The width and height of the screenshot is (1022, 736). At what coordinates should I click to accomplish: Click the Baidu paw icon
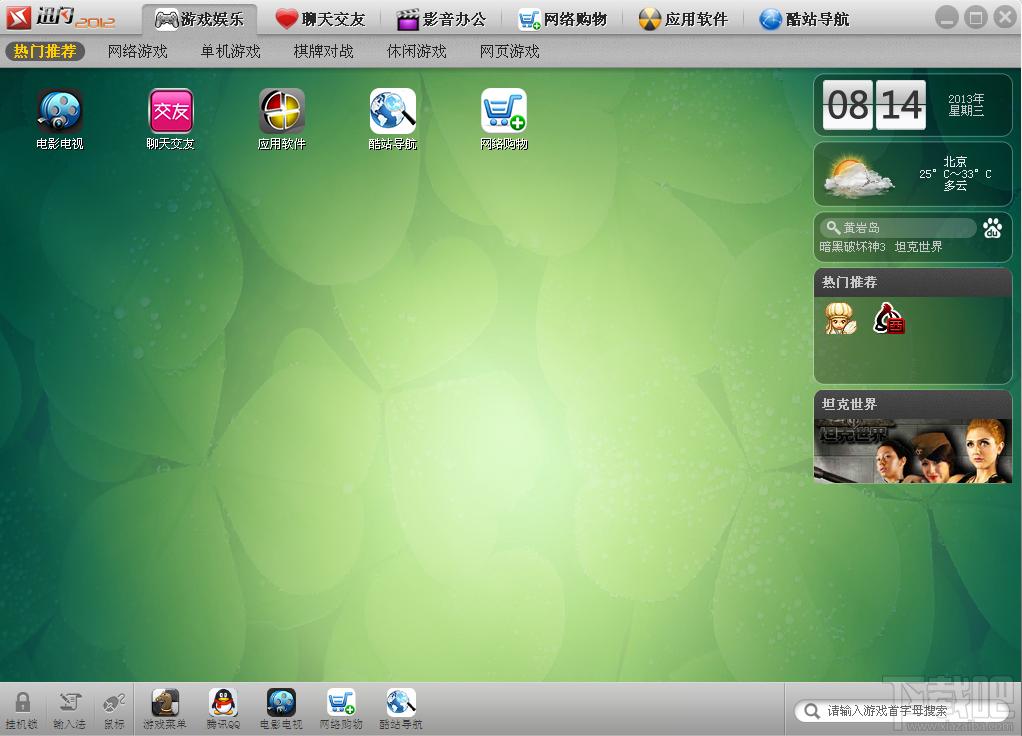[993, 228]
